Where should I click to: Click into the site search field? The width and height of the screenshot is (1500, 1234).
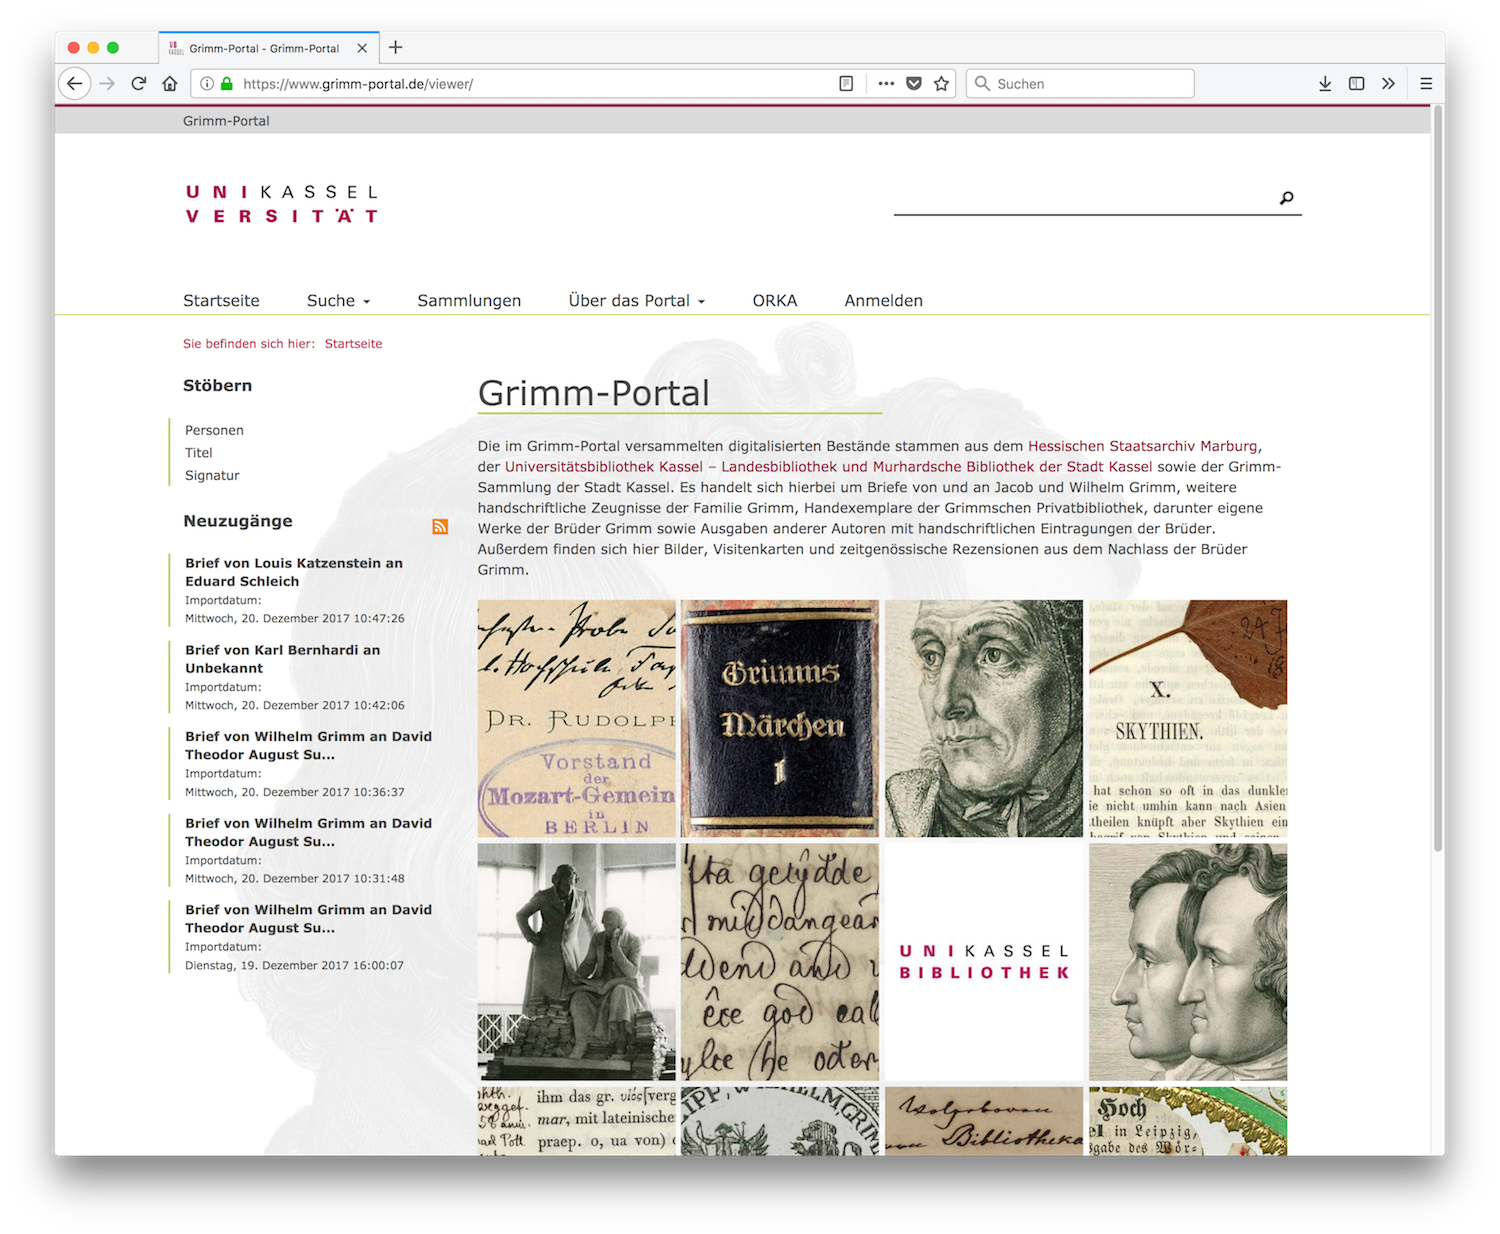[x=1085, y=198]
